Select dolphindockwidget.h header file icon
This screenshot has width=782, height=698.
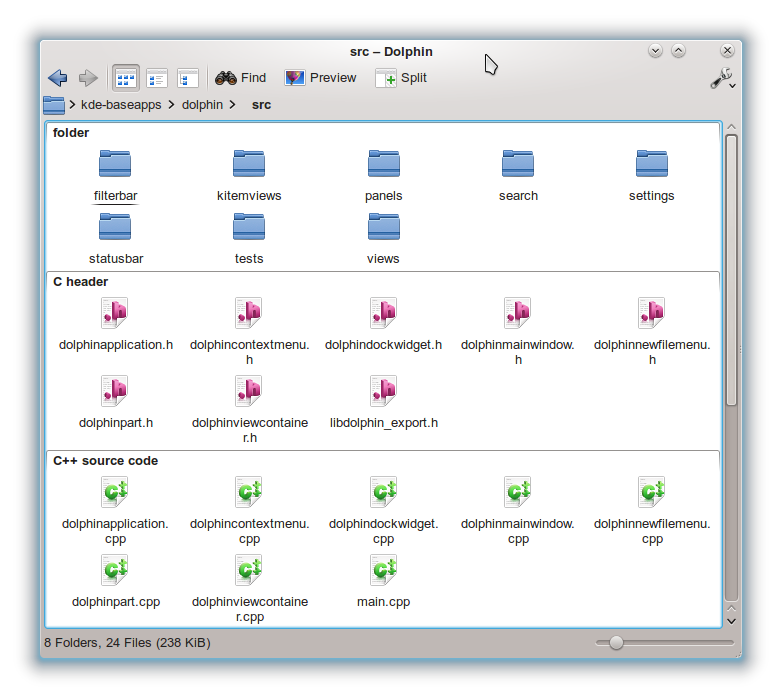tap(384, 313)
